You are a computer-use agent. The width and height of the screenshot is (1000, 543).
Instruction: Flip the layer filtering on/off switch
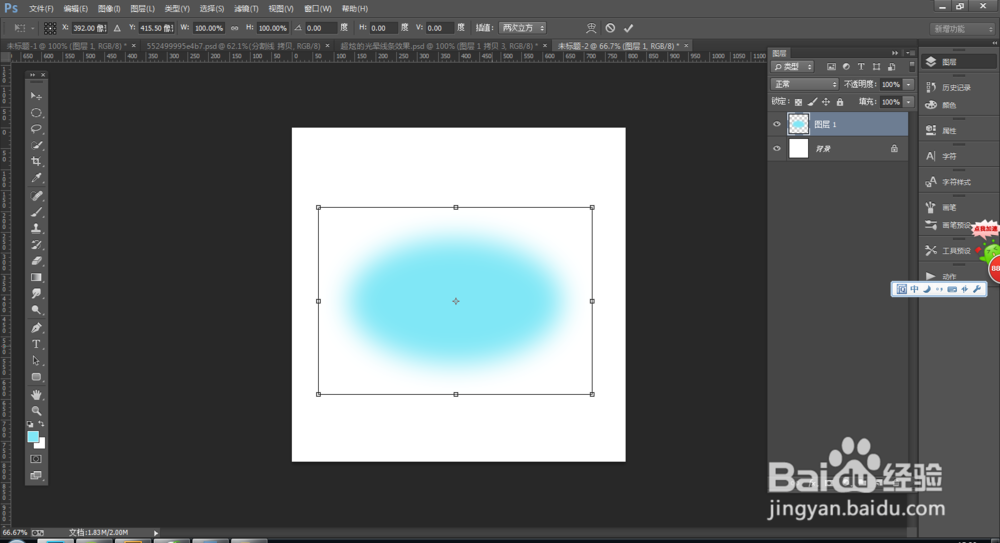[912, 66]
